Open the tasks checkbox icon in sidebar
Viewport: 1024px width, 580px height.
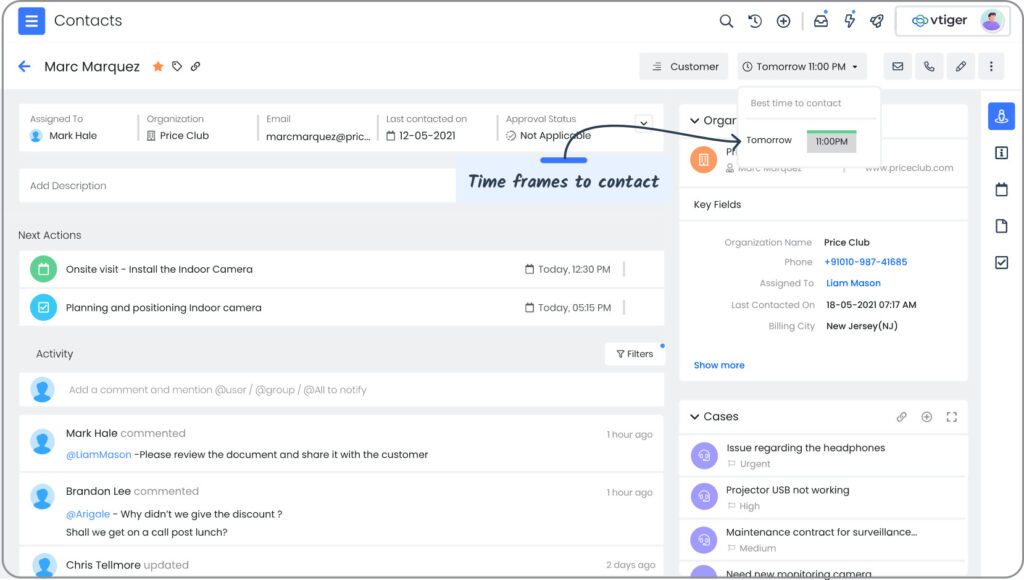(x=1001, y=263)
